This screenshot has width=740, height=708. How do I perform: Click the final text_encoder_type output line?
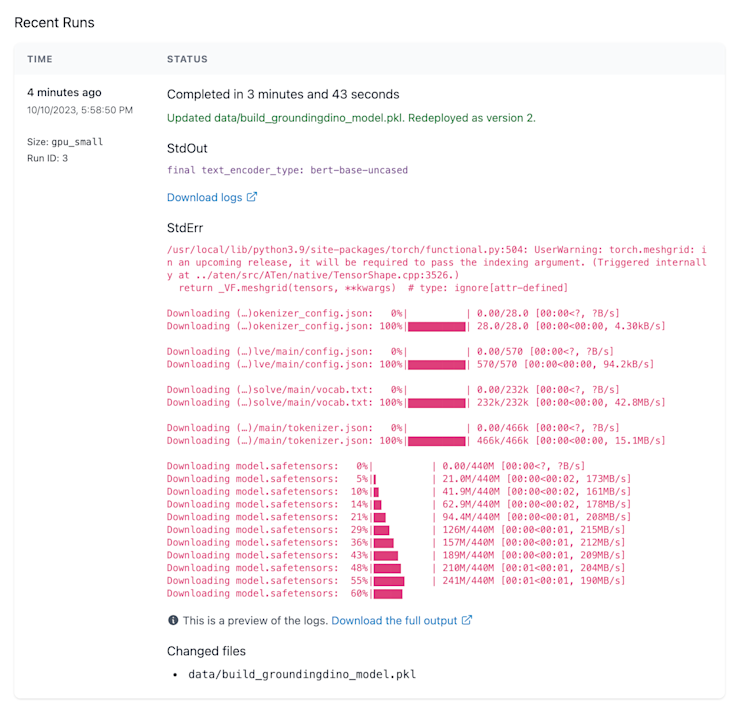(287, 170)
